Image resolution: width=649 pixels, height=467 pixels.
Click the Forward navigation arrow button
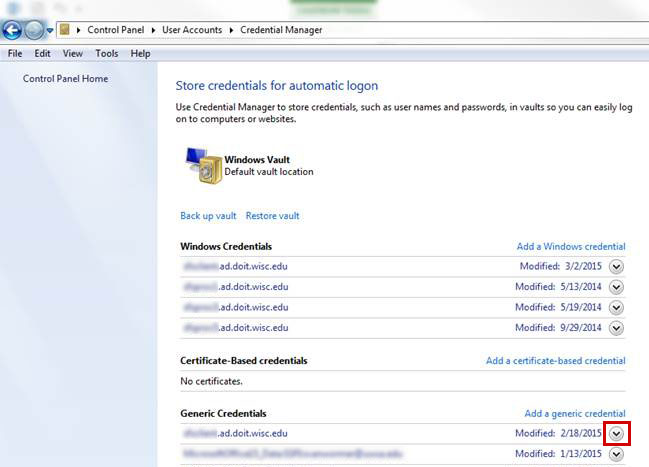click(x=34, y=30)
